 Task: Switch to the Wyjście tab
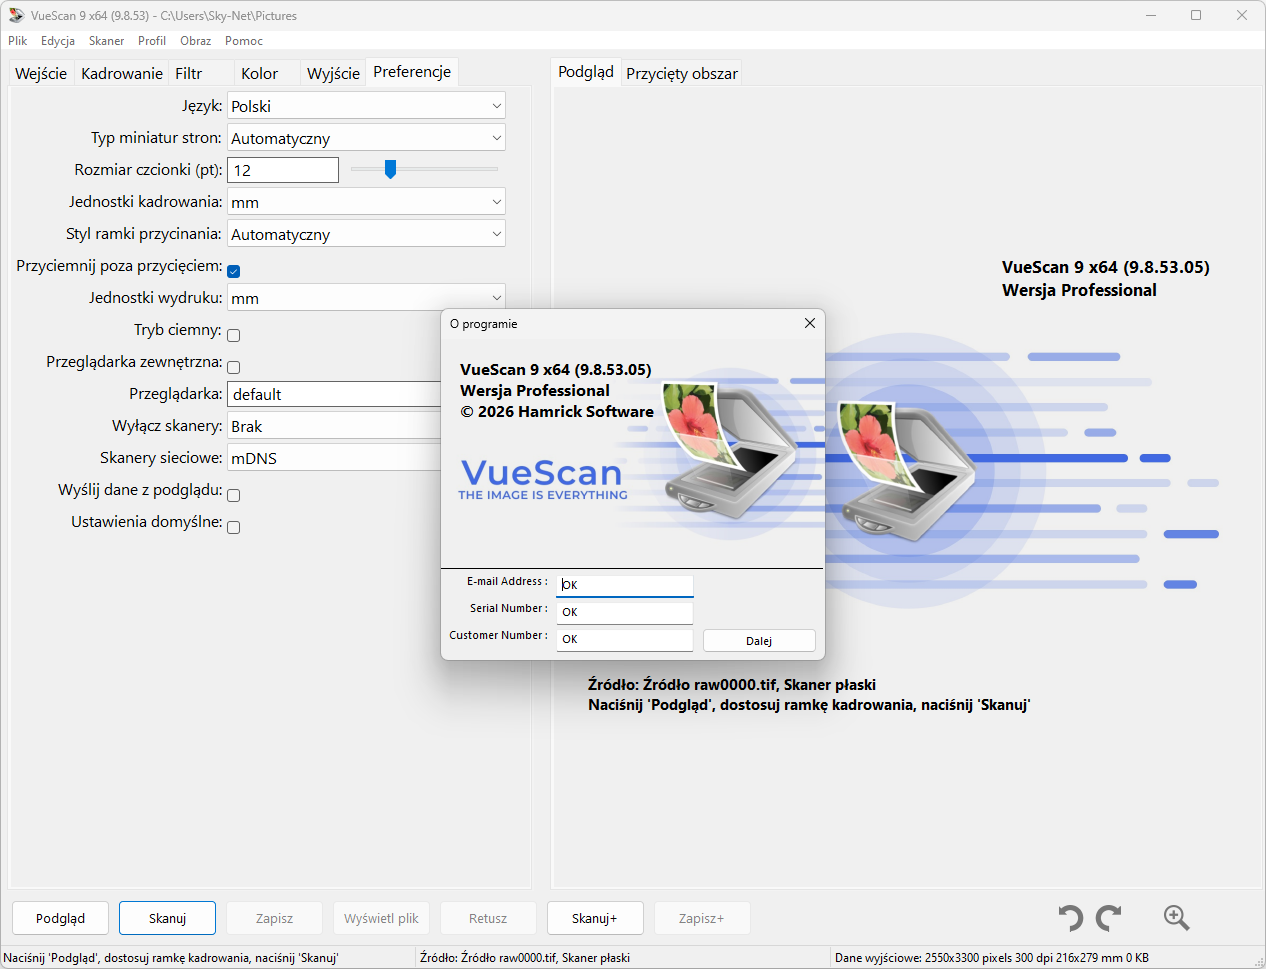333,73
